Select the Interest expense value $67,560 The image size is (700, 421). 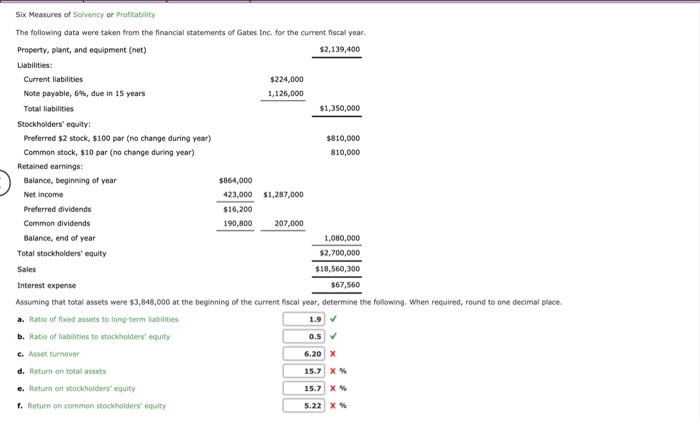point(346,285)
